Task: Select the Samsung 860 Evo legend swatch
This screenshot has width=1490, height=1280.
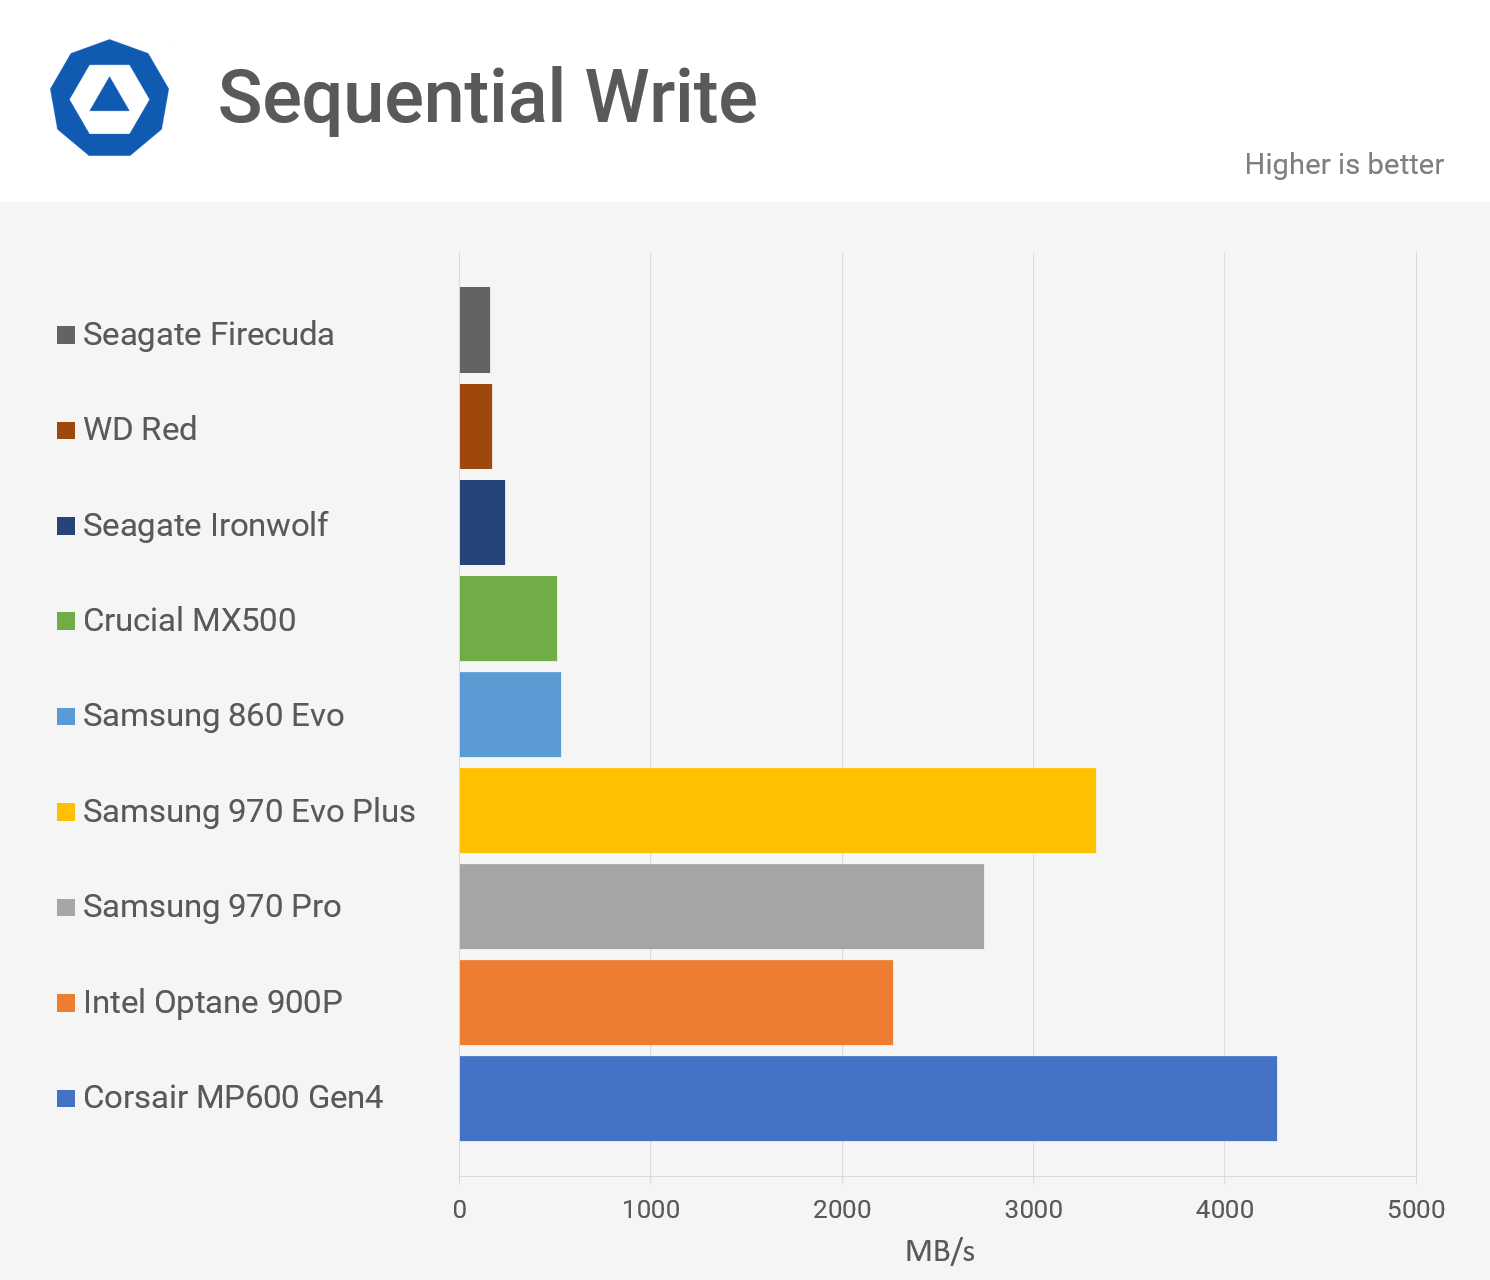Action: (x=66, y=717)
